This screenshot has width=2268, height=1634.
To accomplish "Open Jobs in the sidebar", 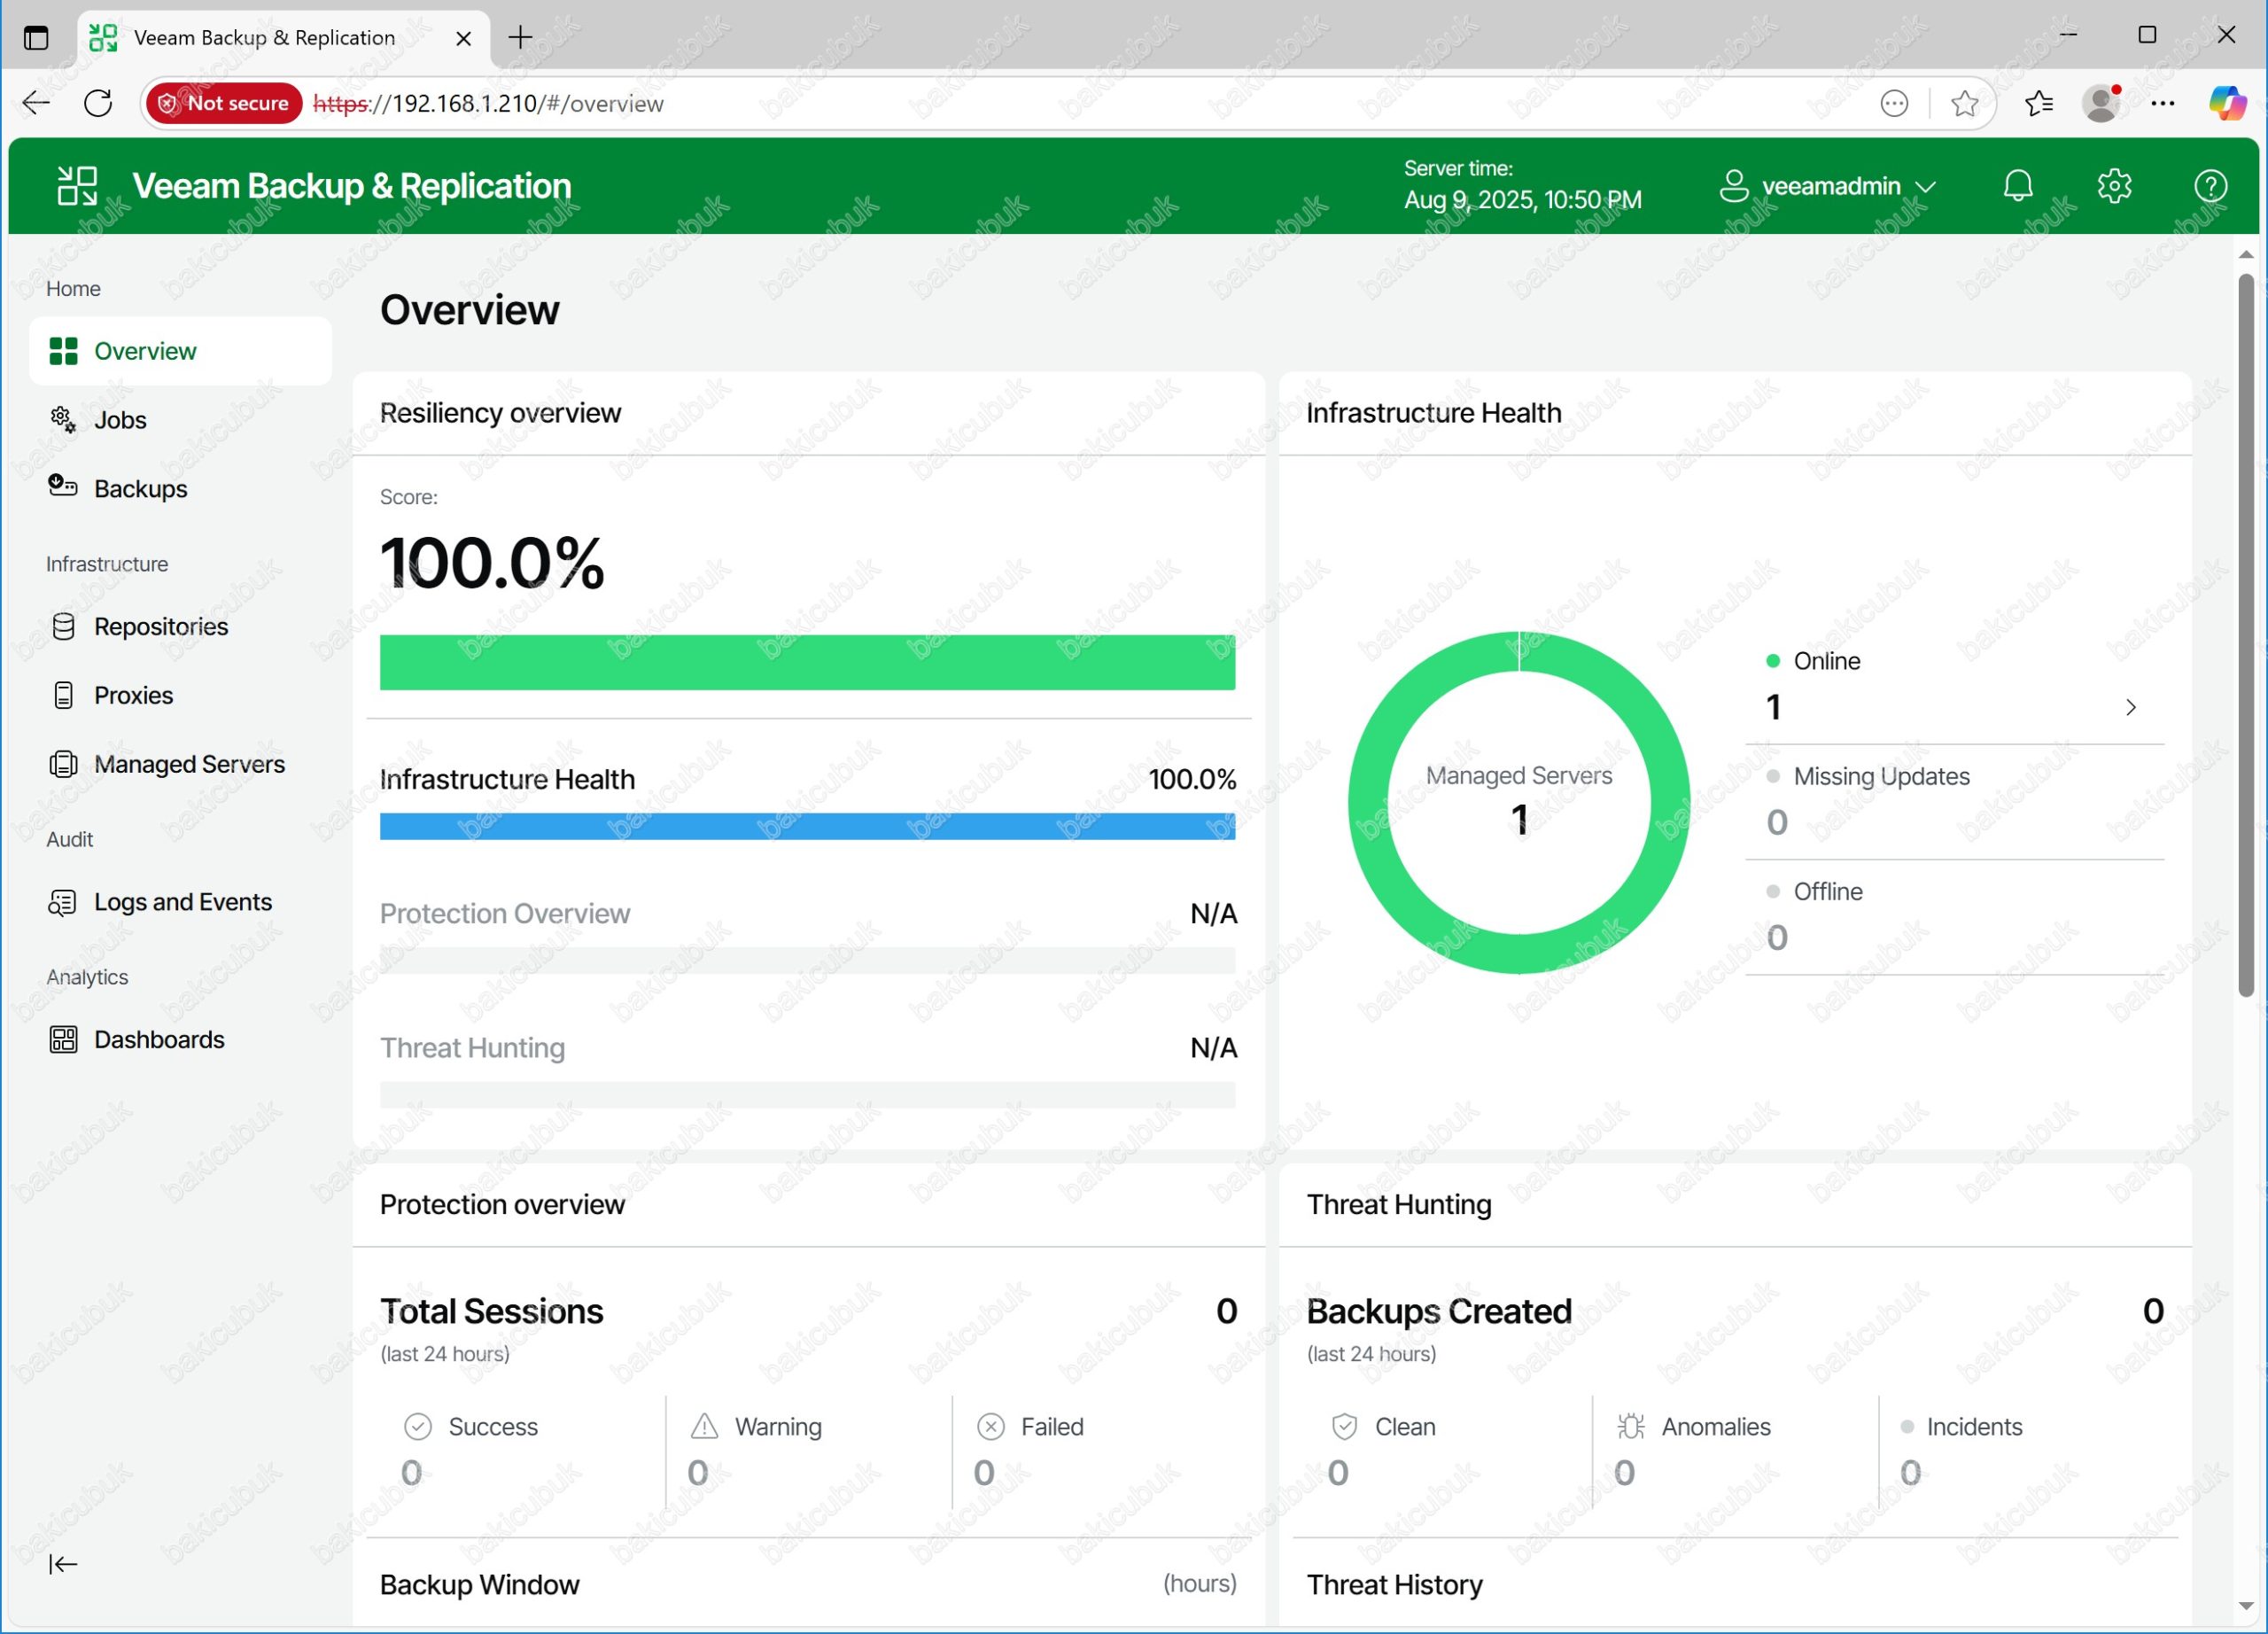I will (x=180, y=420).
